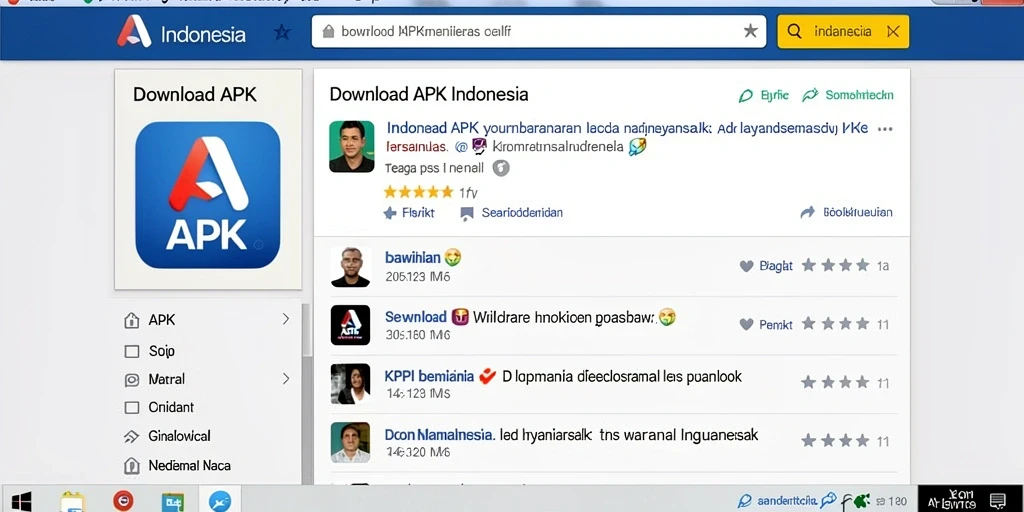
Task: Click the blue star beside Indonesia
Action: pos(282,32)
